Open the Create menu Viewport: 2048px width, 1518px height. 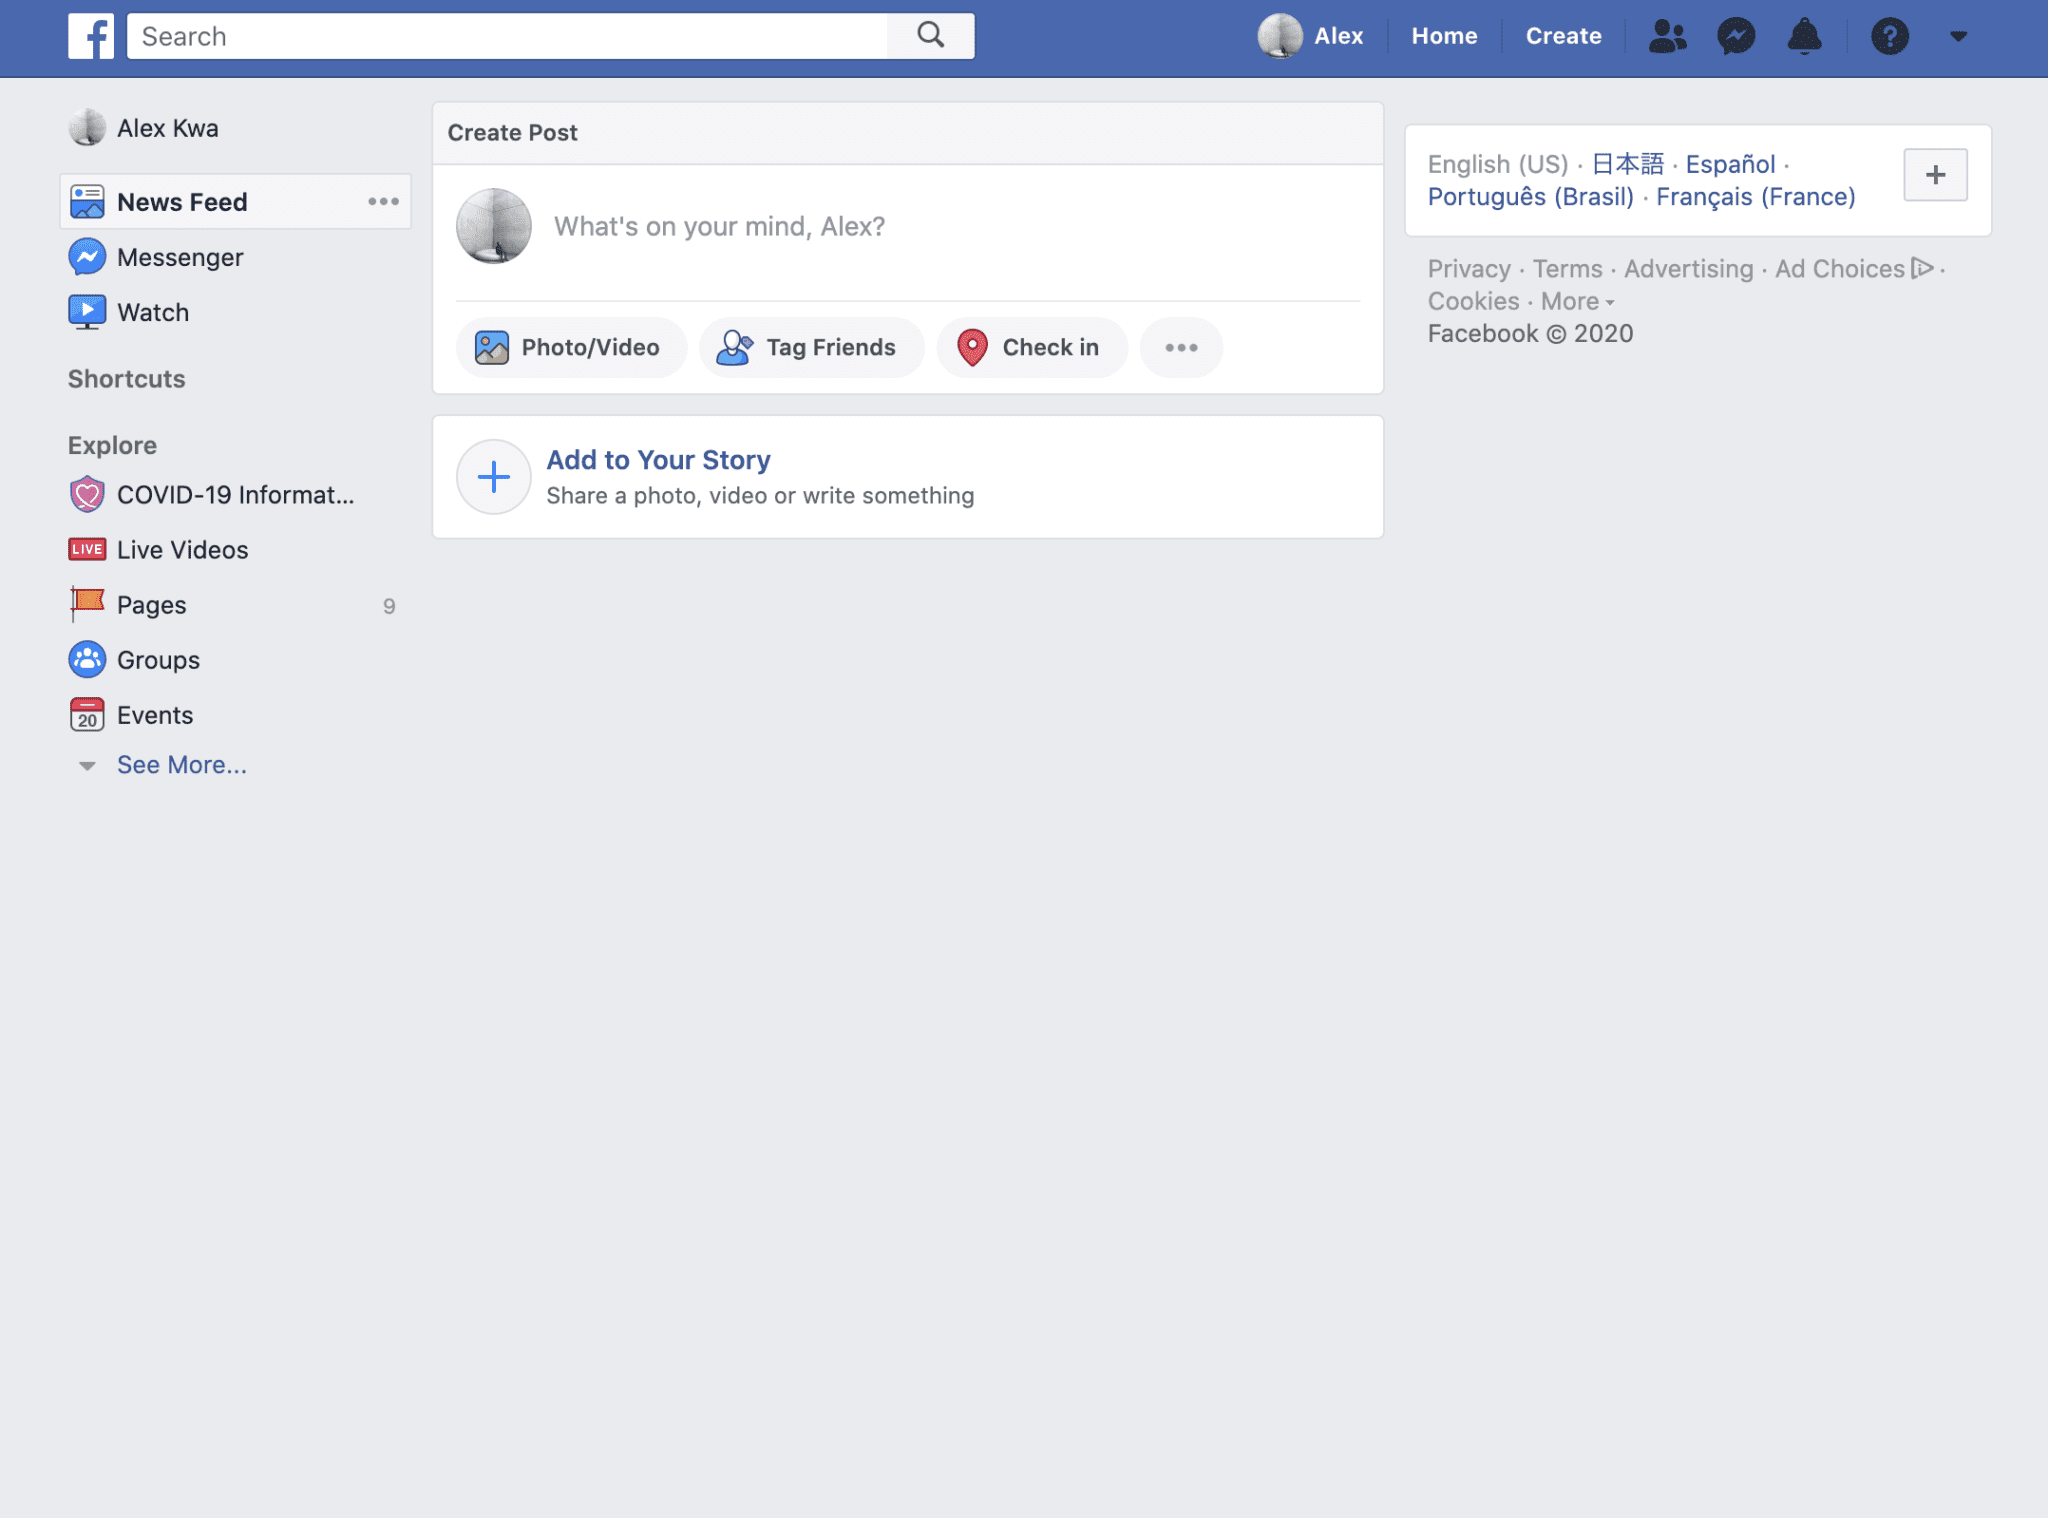(1563, 36)
